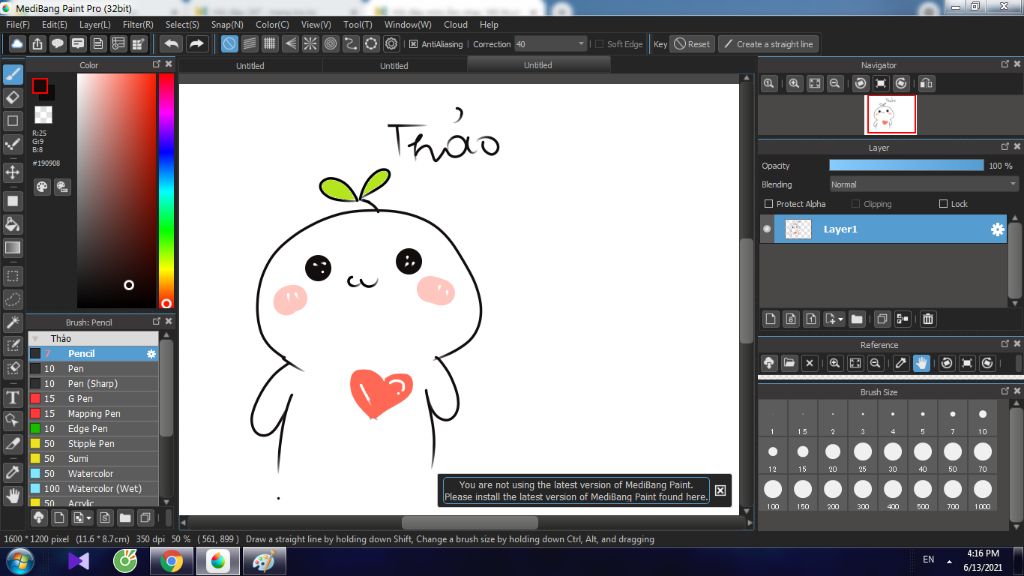Open the File menu
1024x576 pixels.
pos(18,24)
